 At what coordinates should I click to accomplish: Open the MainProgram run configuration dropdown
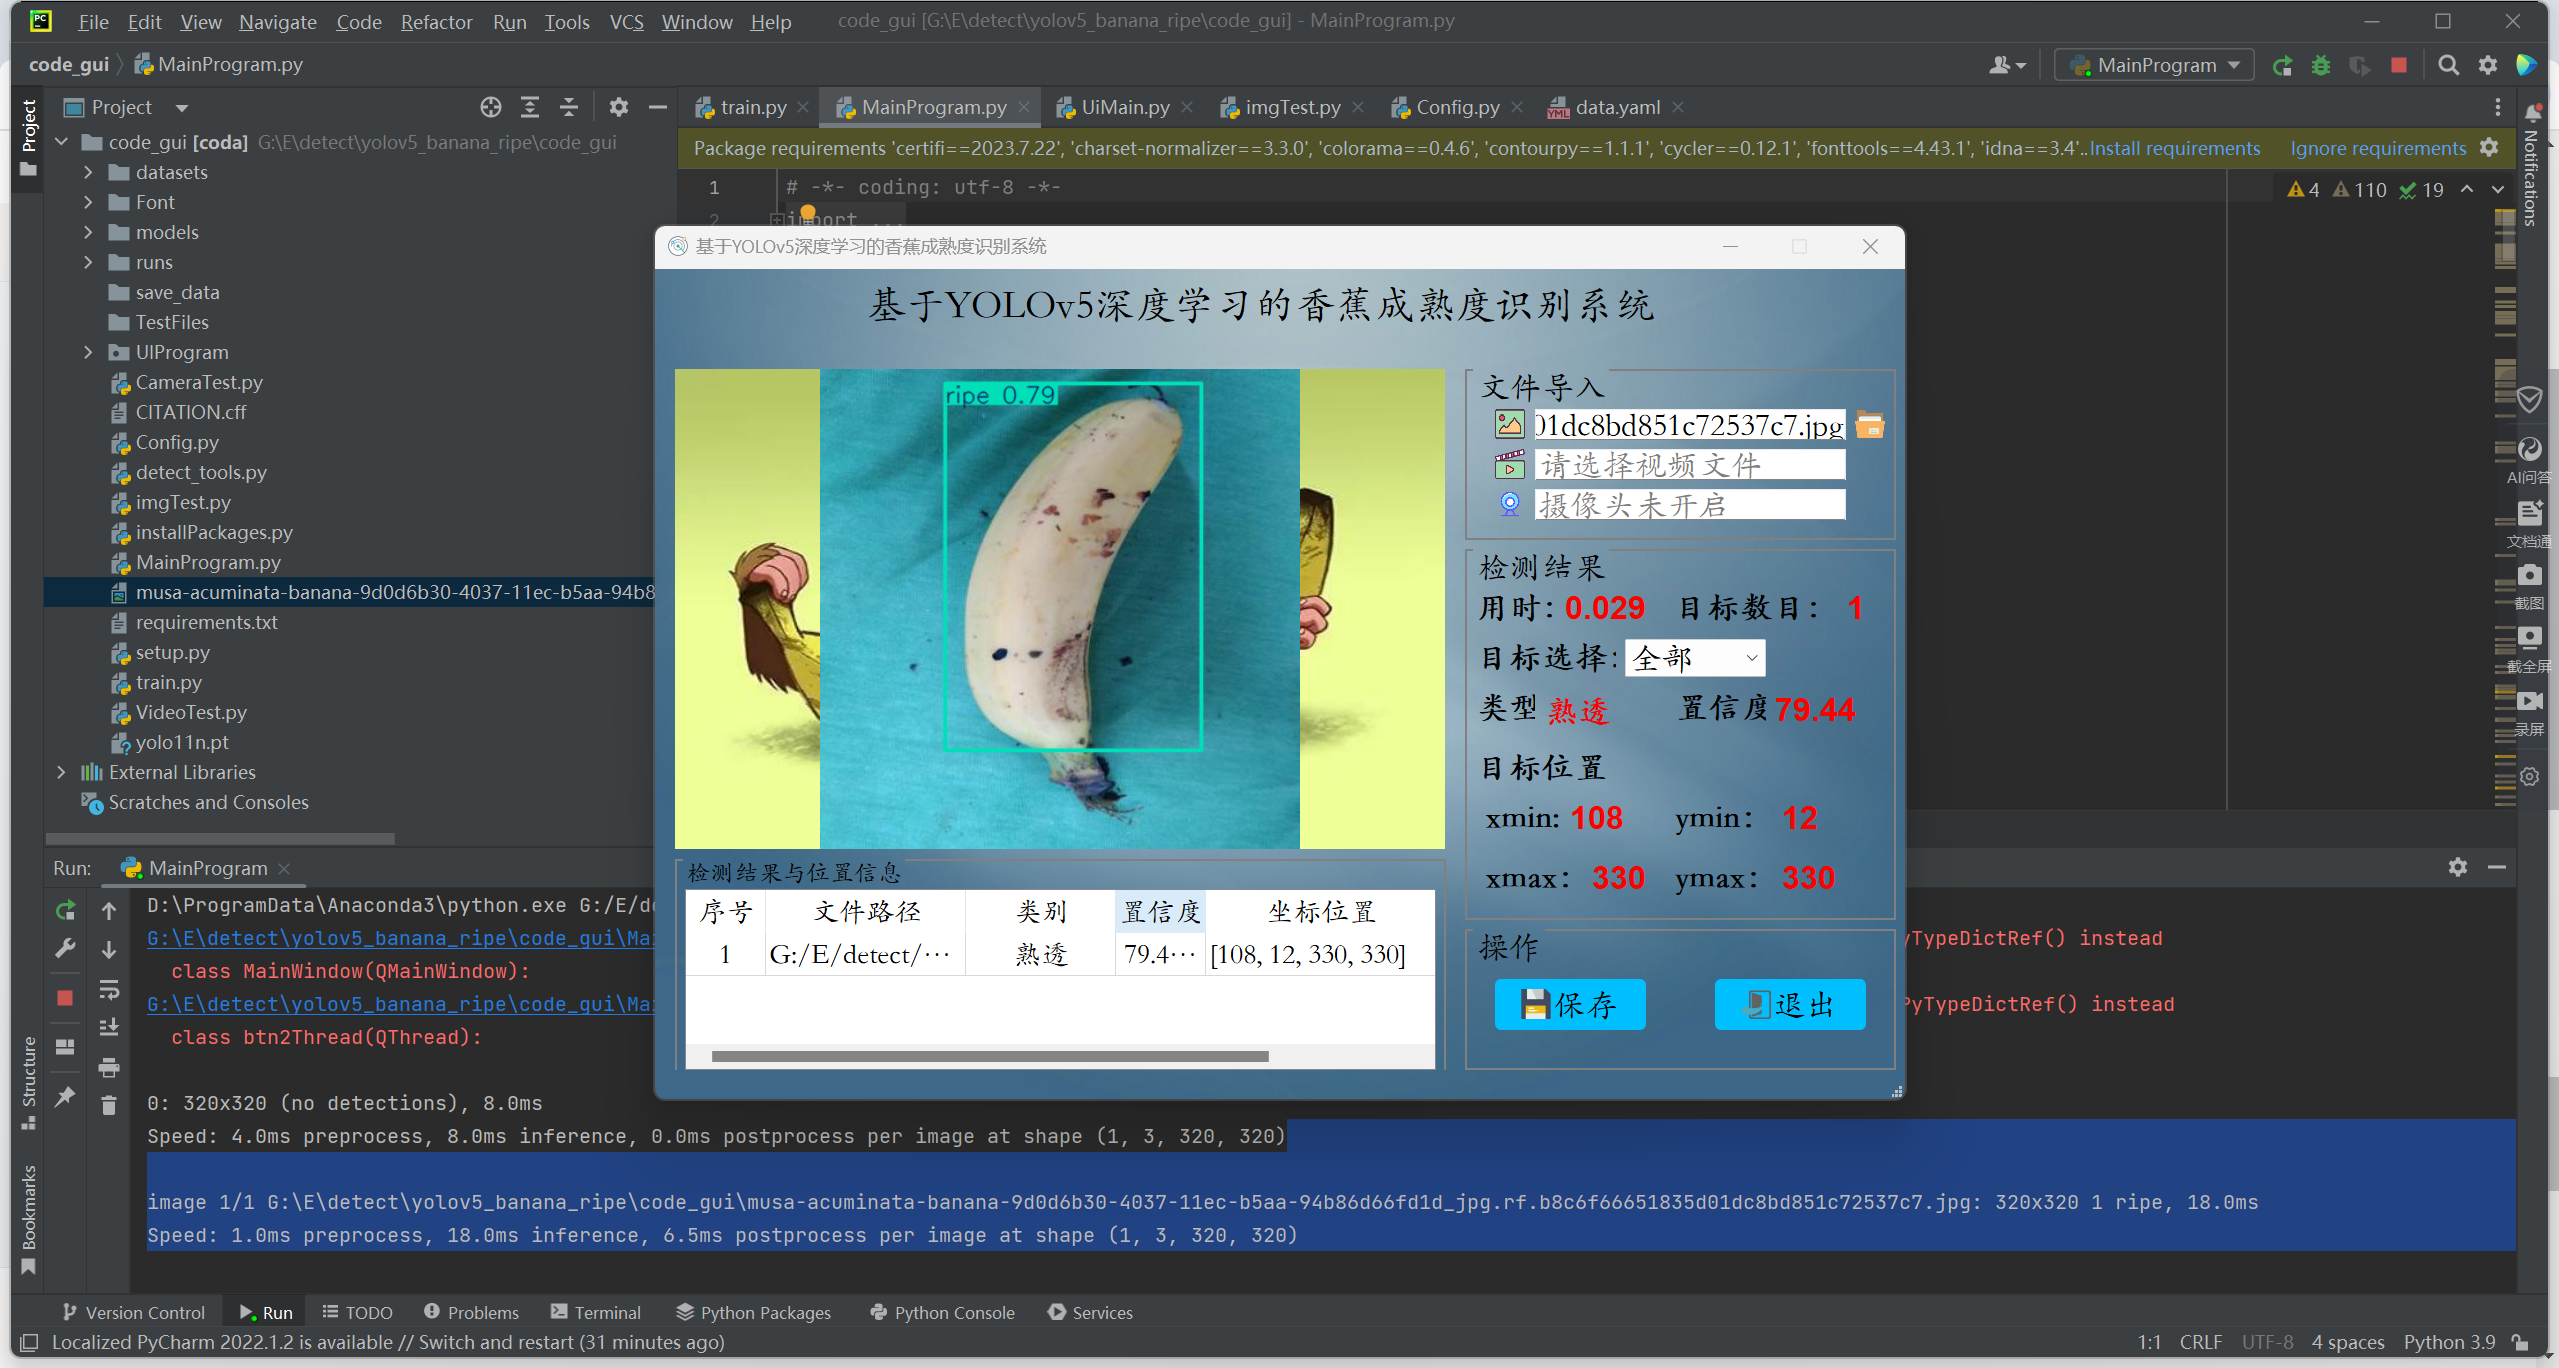(x=2155, y=66)
